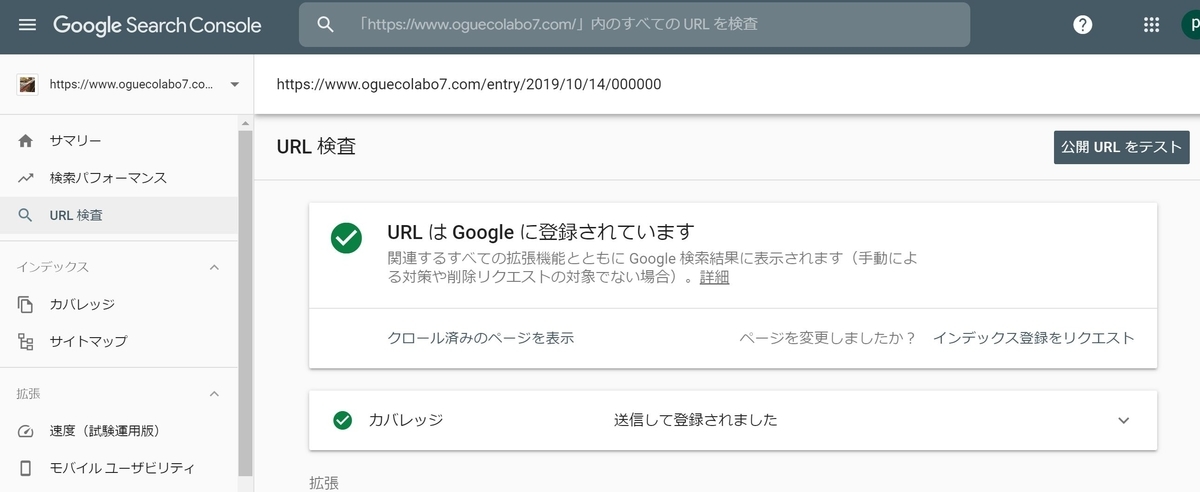Click sitemap tree icon
Viewport: 1200px width, 492px height.
[x=26, y=341]
